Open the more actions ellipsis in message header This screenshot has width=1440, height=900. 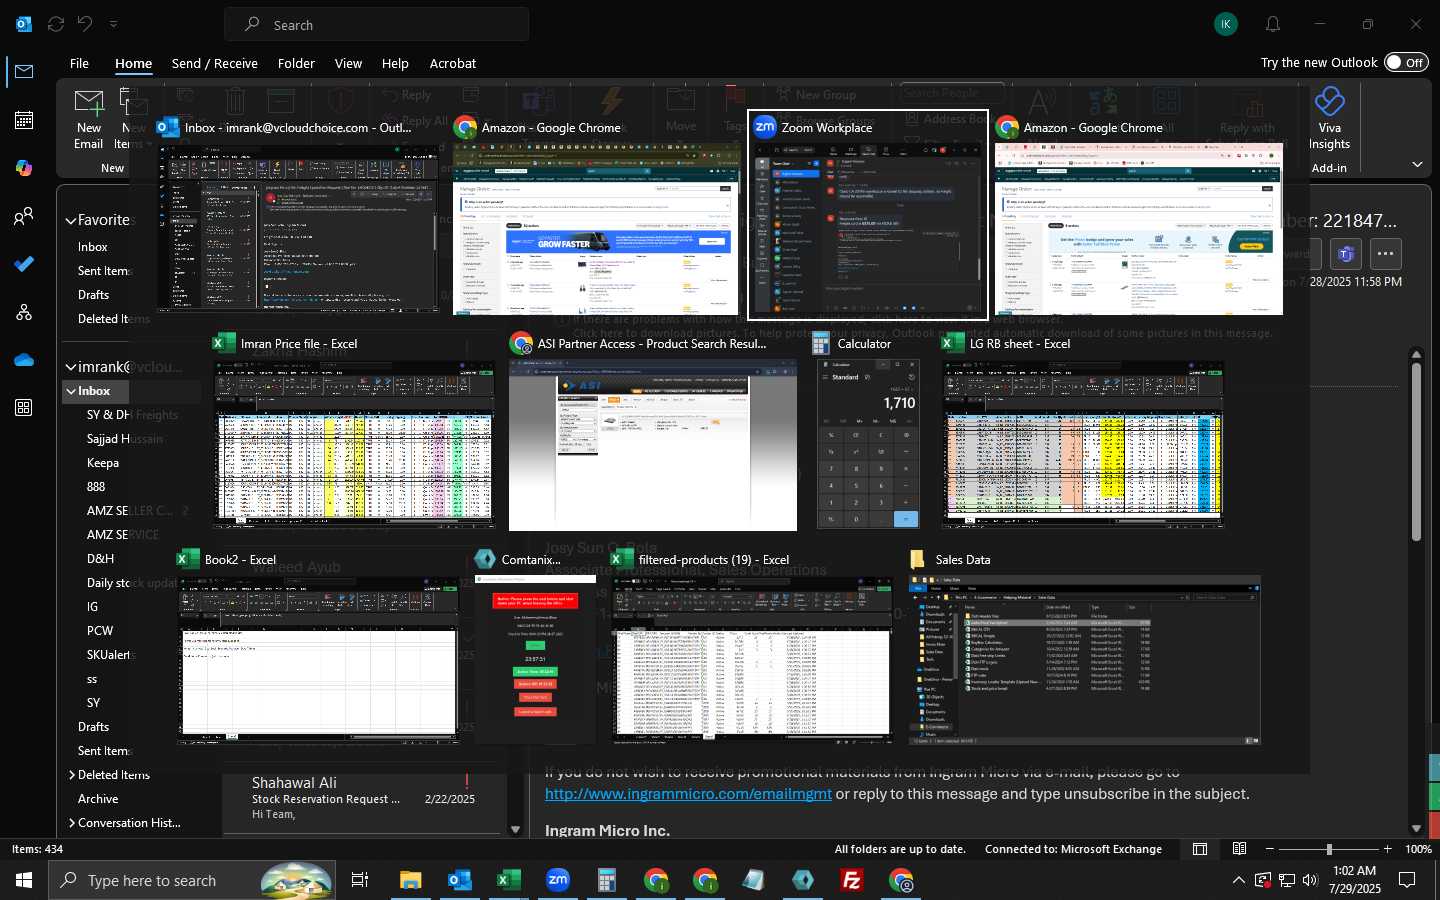click(x=1385, y=254)
